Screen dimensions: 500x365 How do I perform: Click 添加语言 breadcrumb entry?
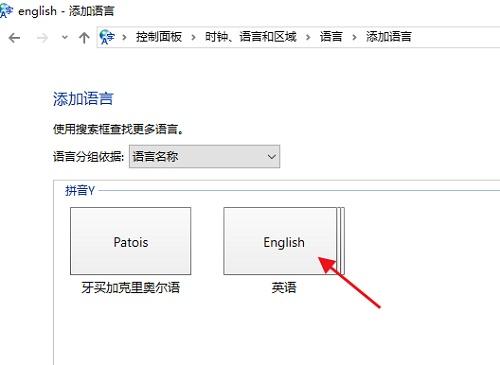tap(389, 37)
